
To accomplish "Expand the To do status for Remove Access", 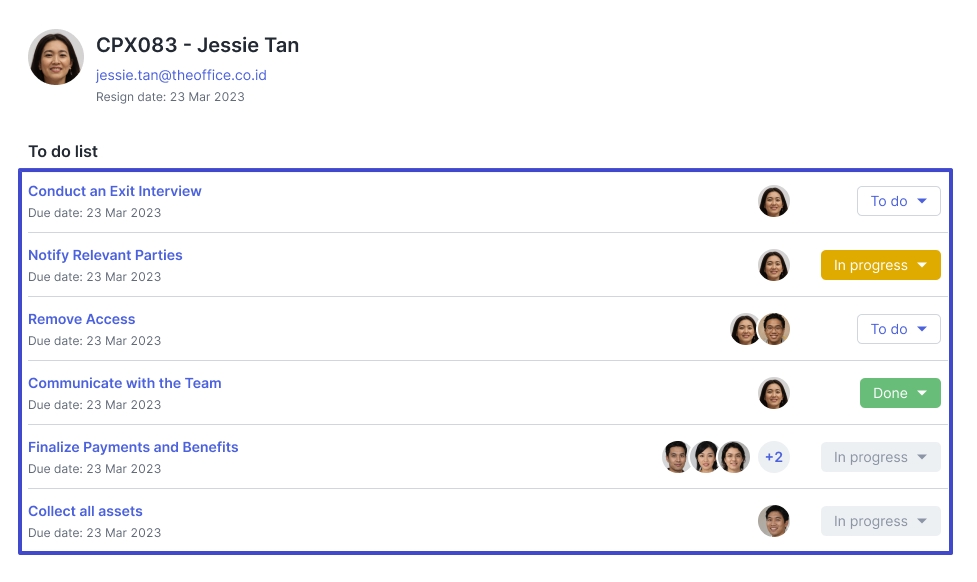I will [898, 329].
